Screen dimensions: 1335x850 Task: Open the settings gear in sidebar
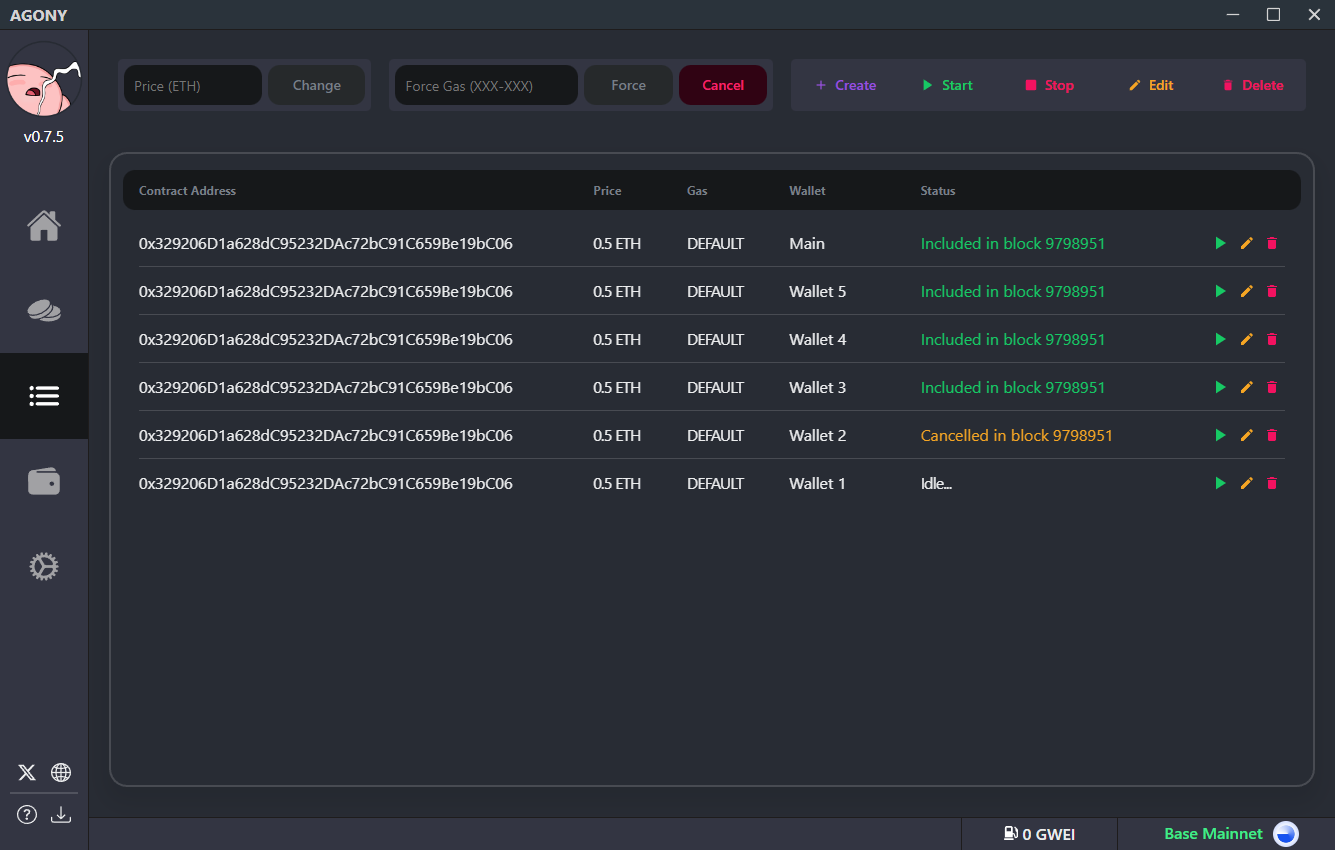coord(44,567)
